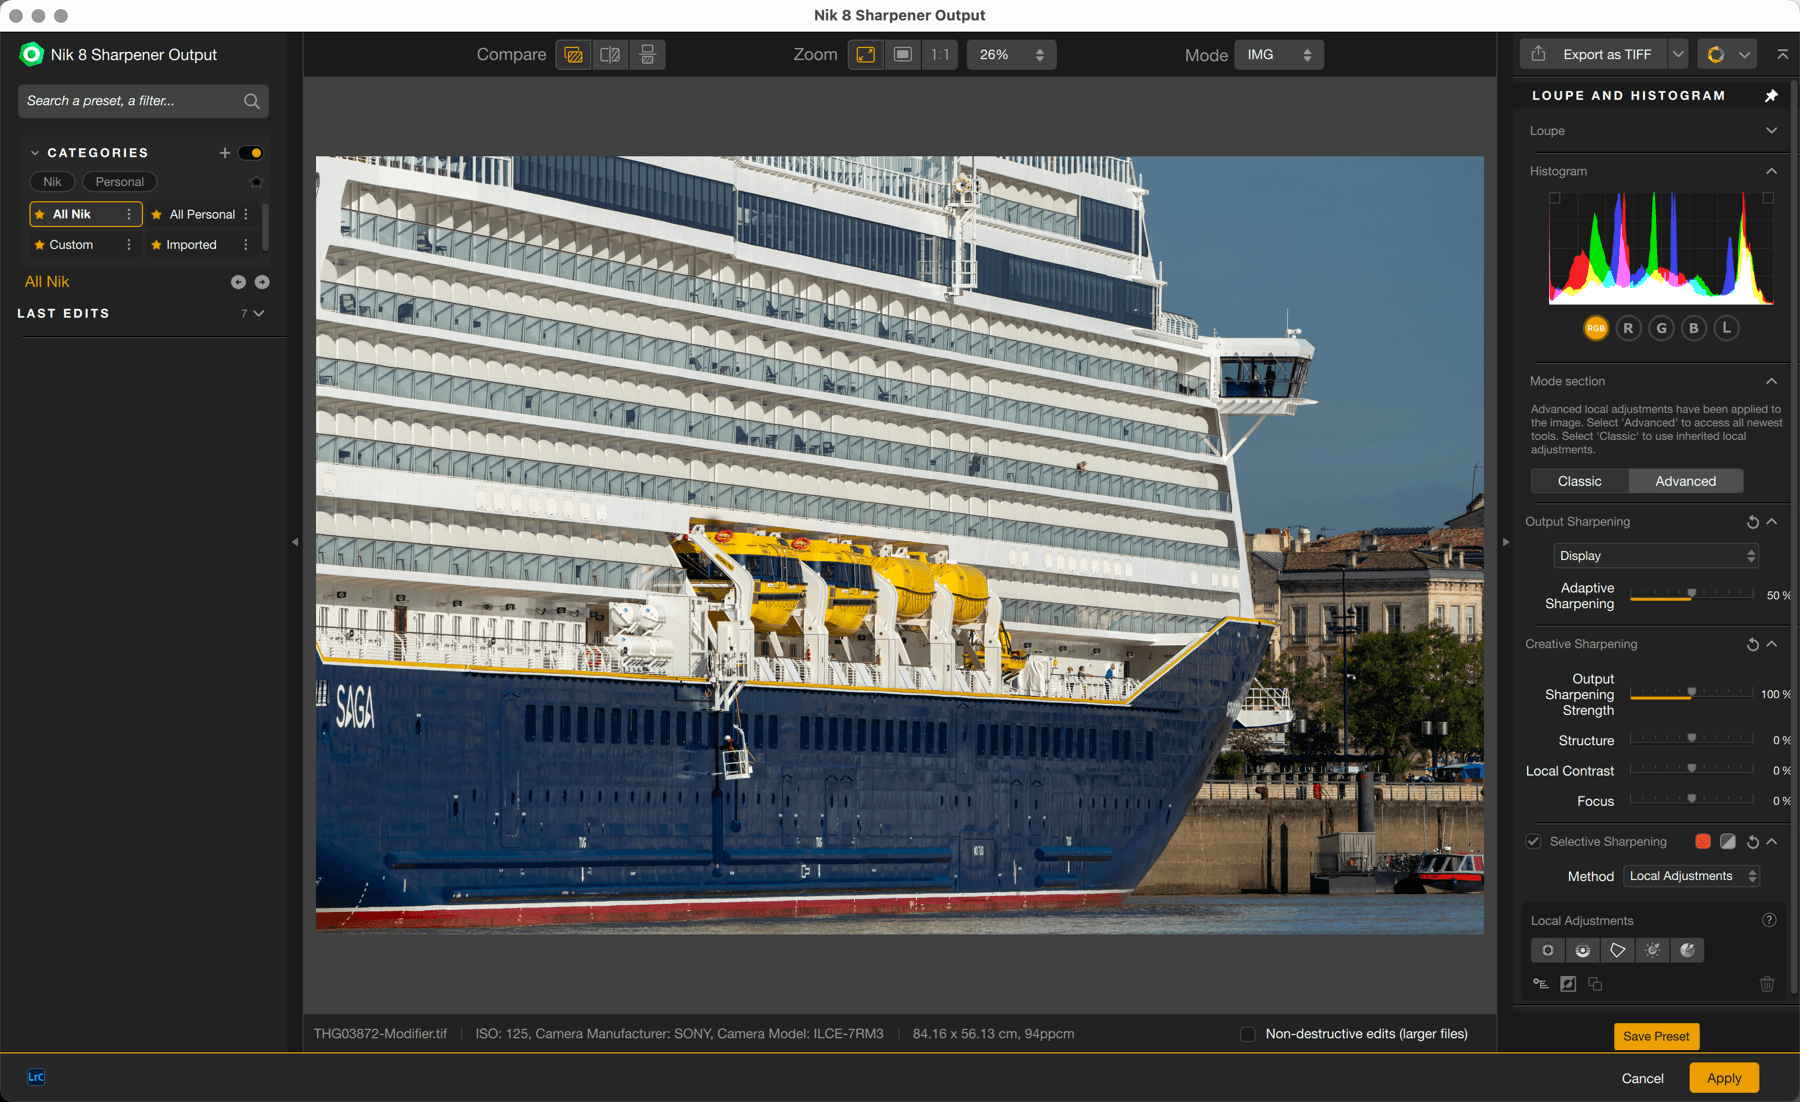Toggle the Categories switch
This screenshot has width=1800, height=1102.
(251, 153)
